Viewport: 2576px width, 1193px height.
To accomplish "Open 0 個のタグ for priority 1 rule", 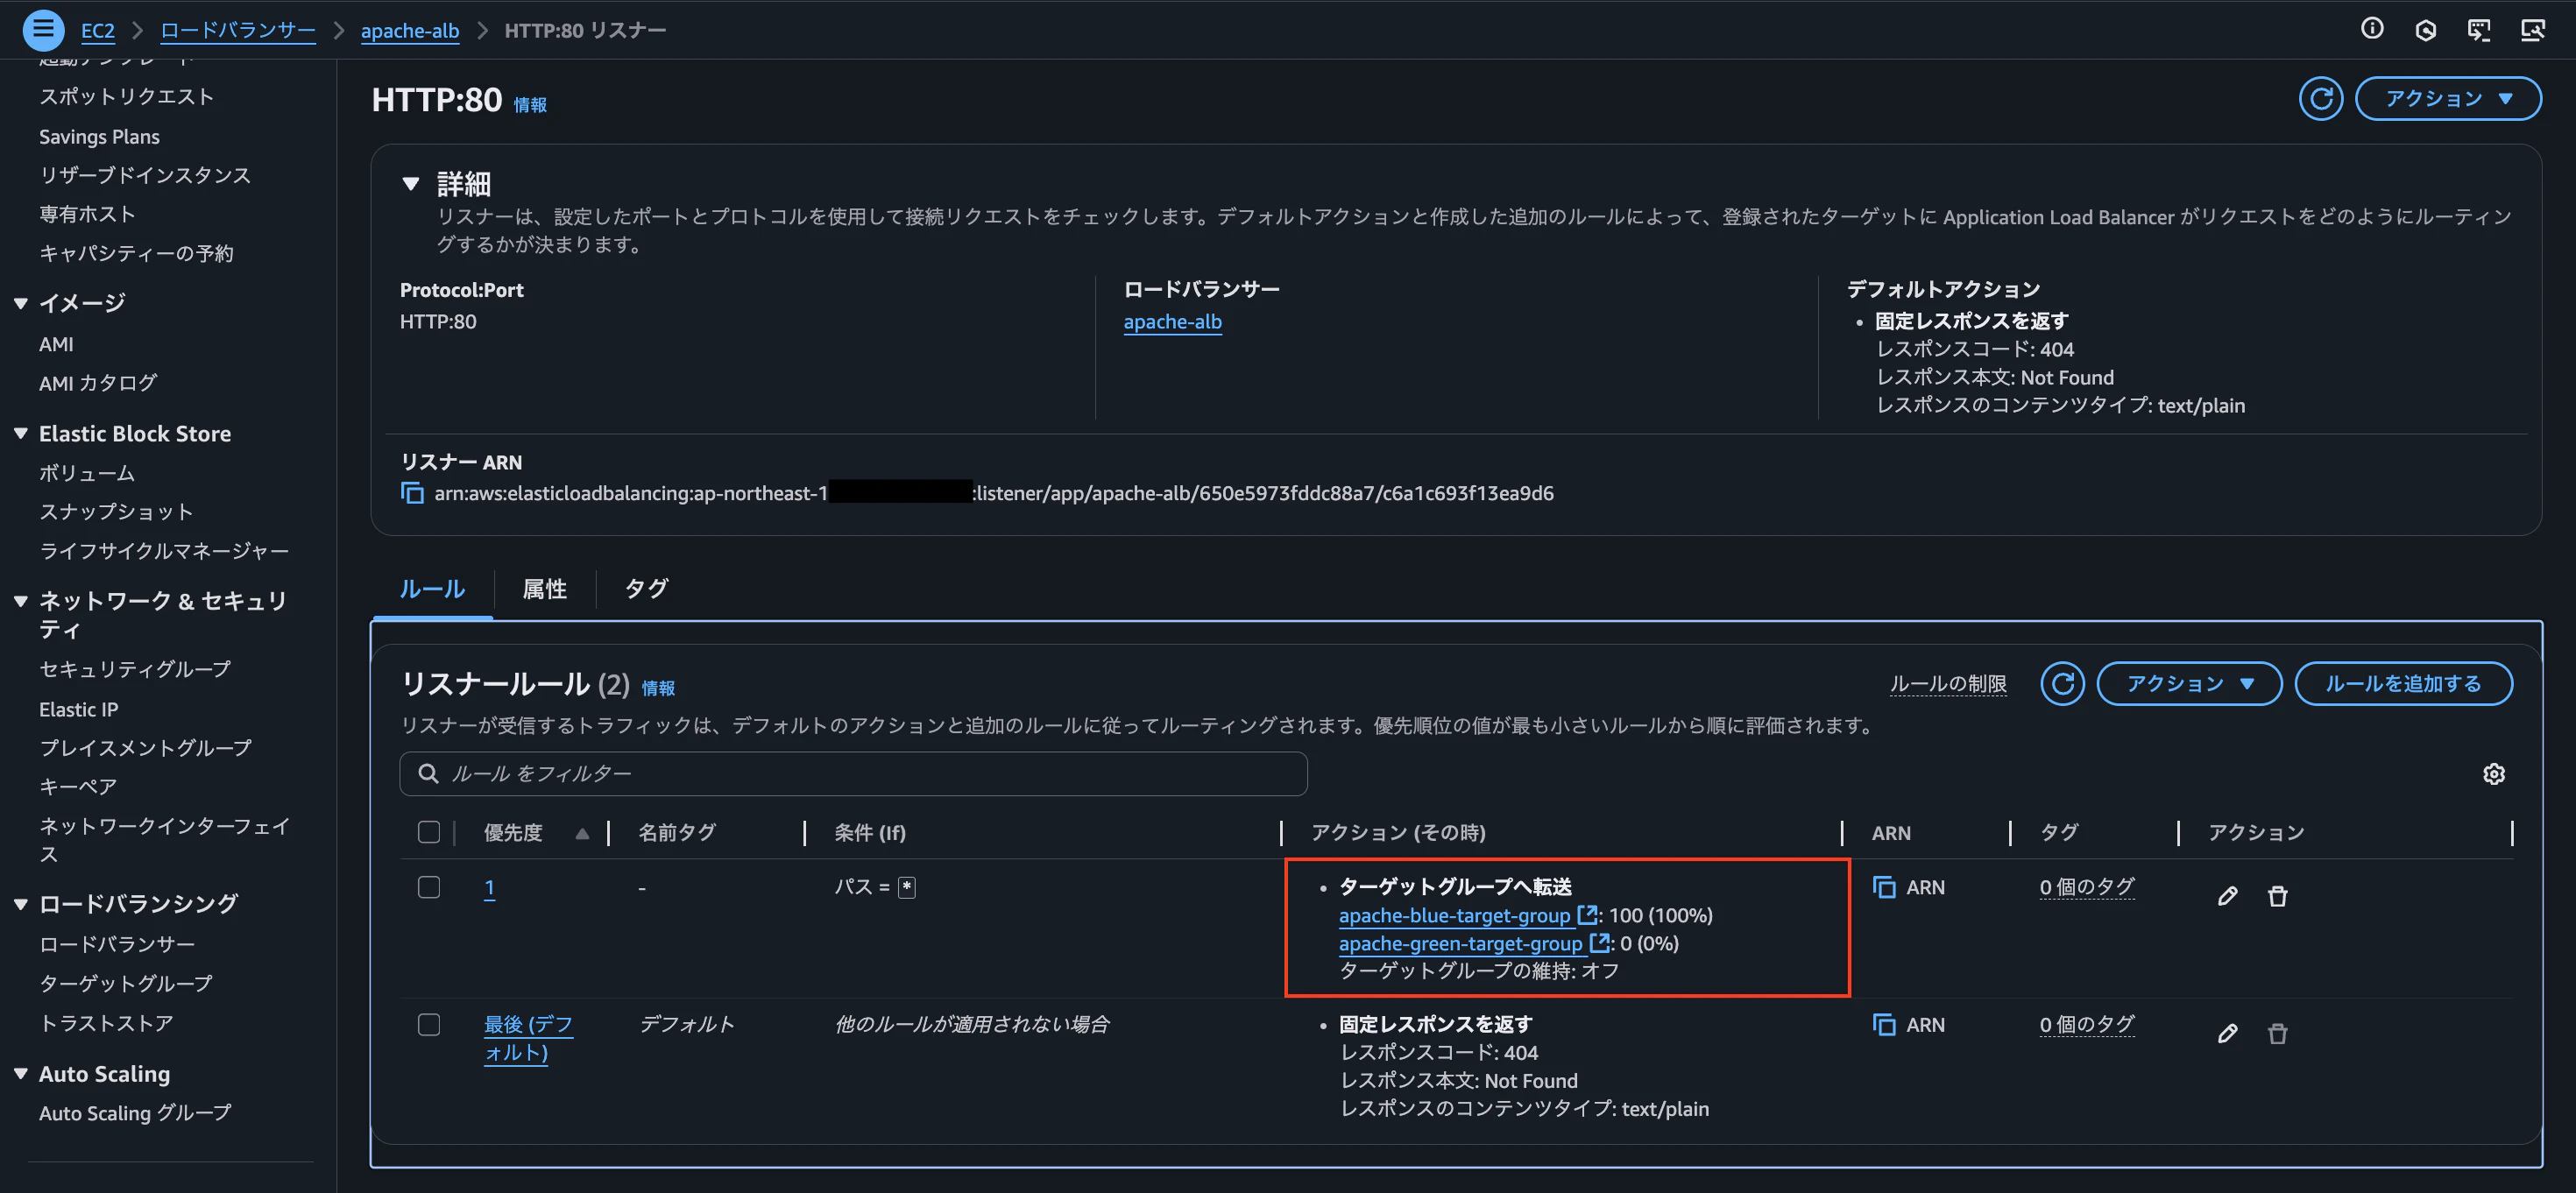I will tap(2087, 887).
